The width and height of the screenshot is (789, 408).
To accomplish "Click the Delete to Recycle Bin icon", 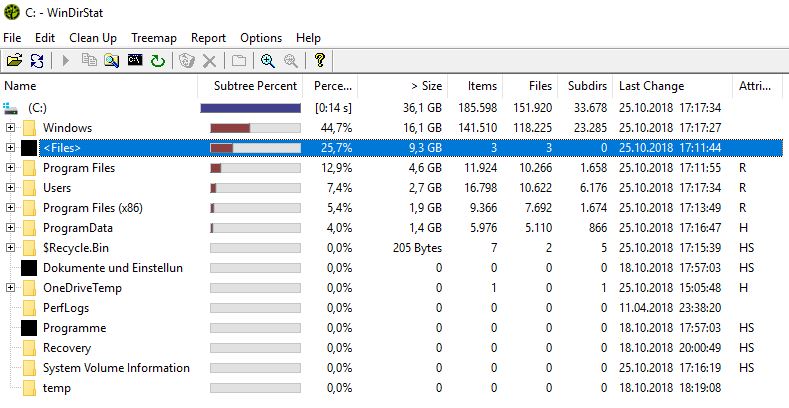I will point(187,61).
